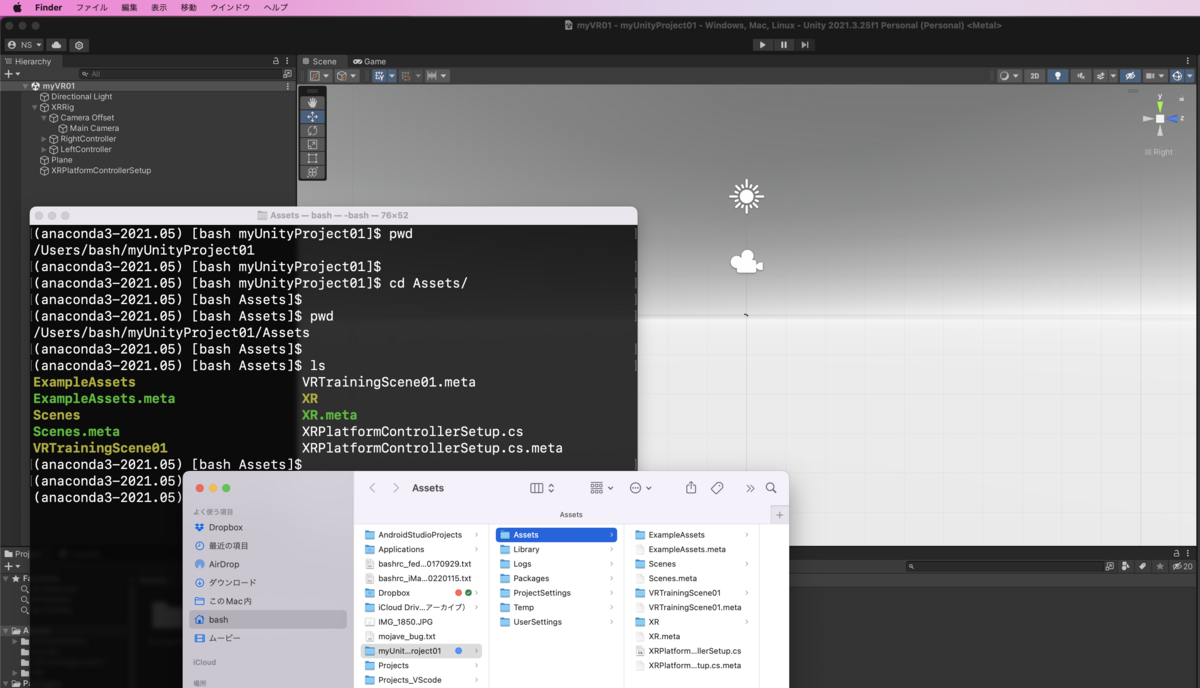1200x688 pixels.
Task: Select the Hand tool in Scene view
Action: [x=313, y=103]
